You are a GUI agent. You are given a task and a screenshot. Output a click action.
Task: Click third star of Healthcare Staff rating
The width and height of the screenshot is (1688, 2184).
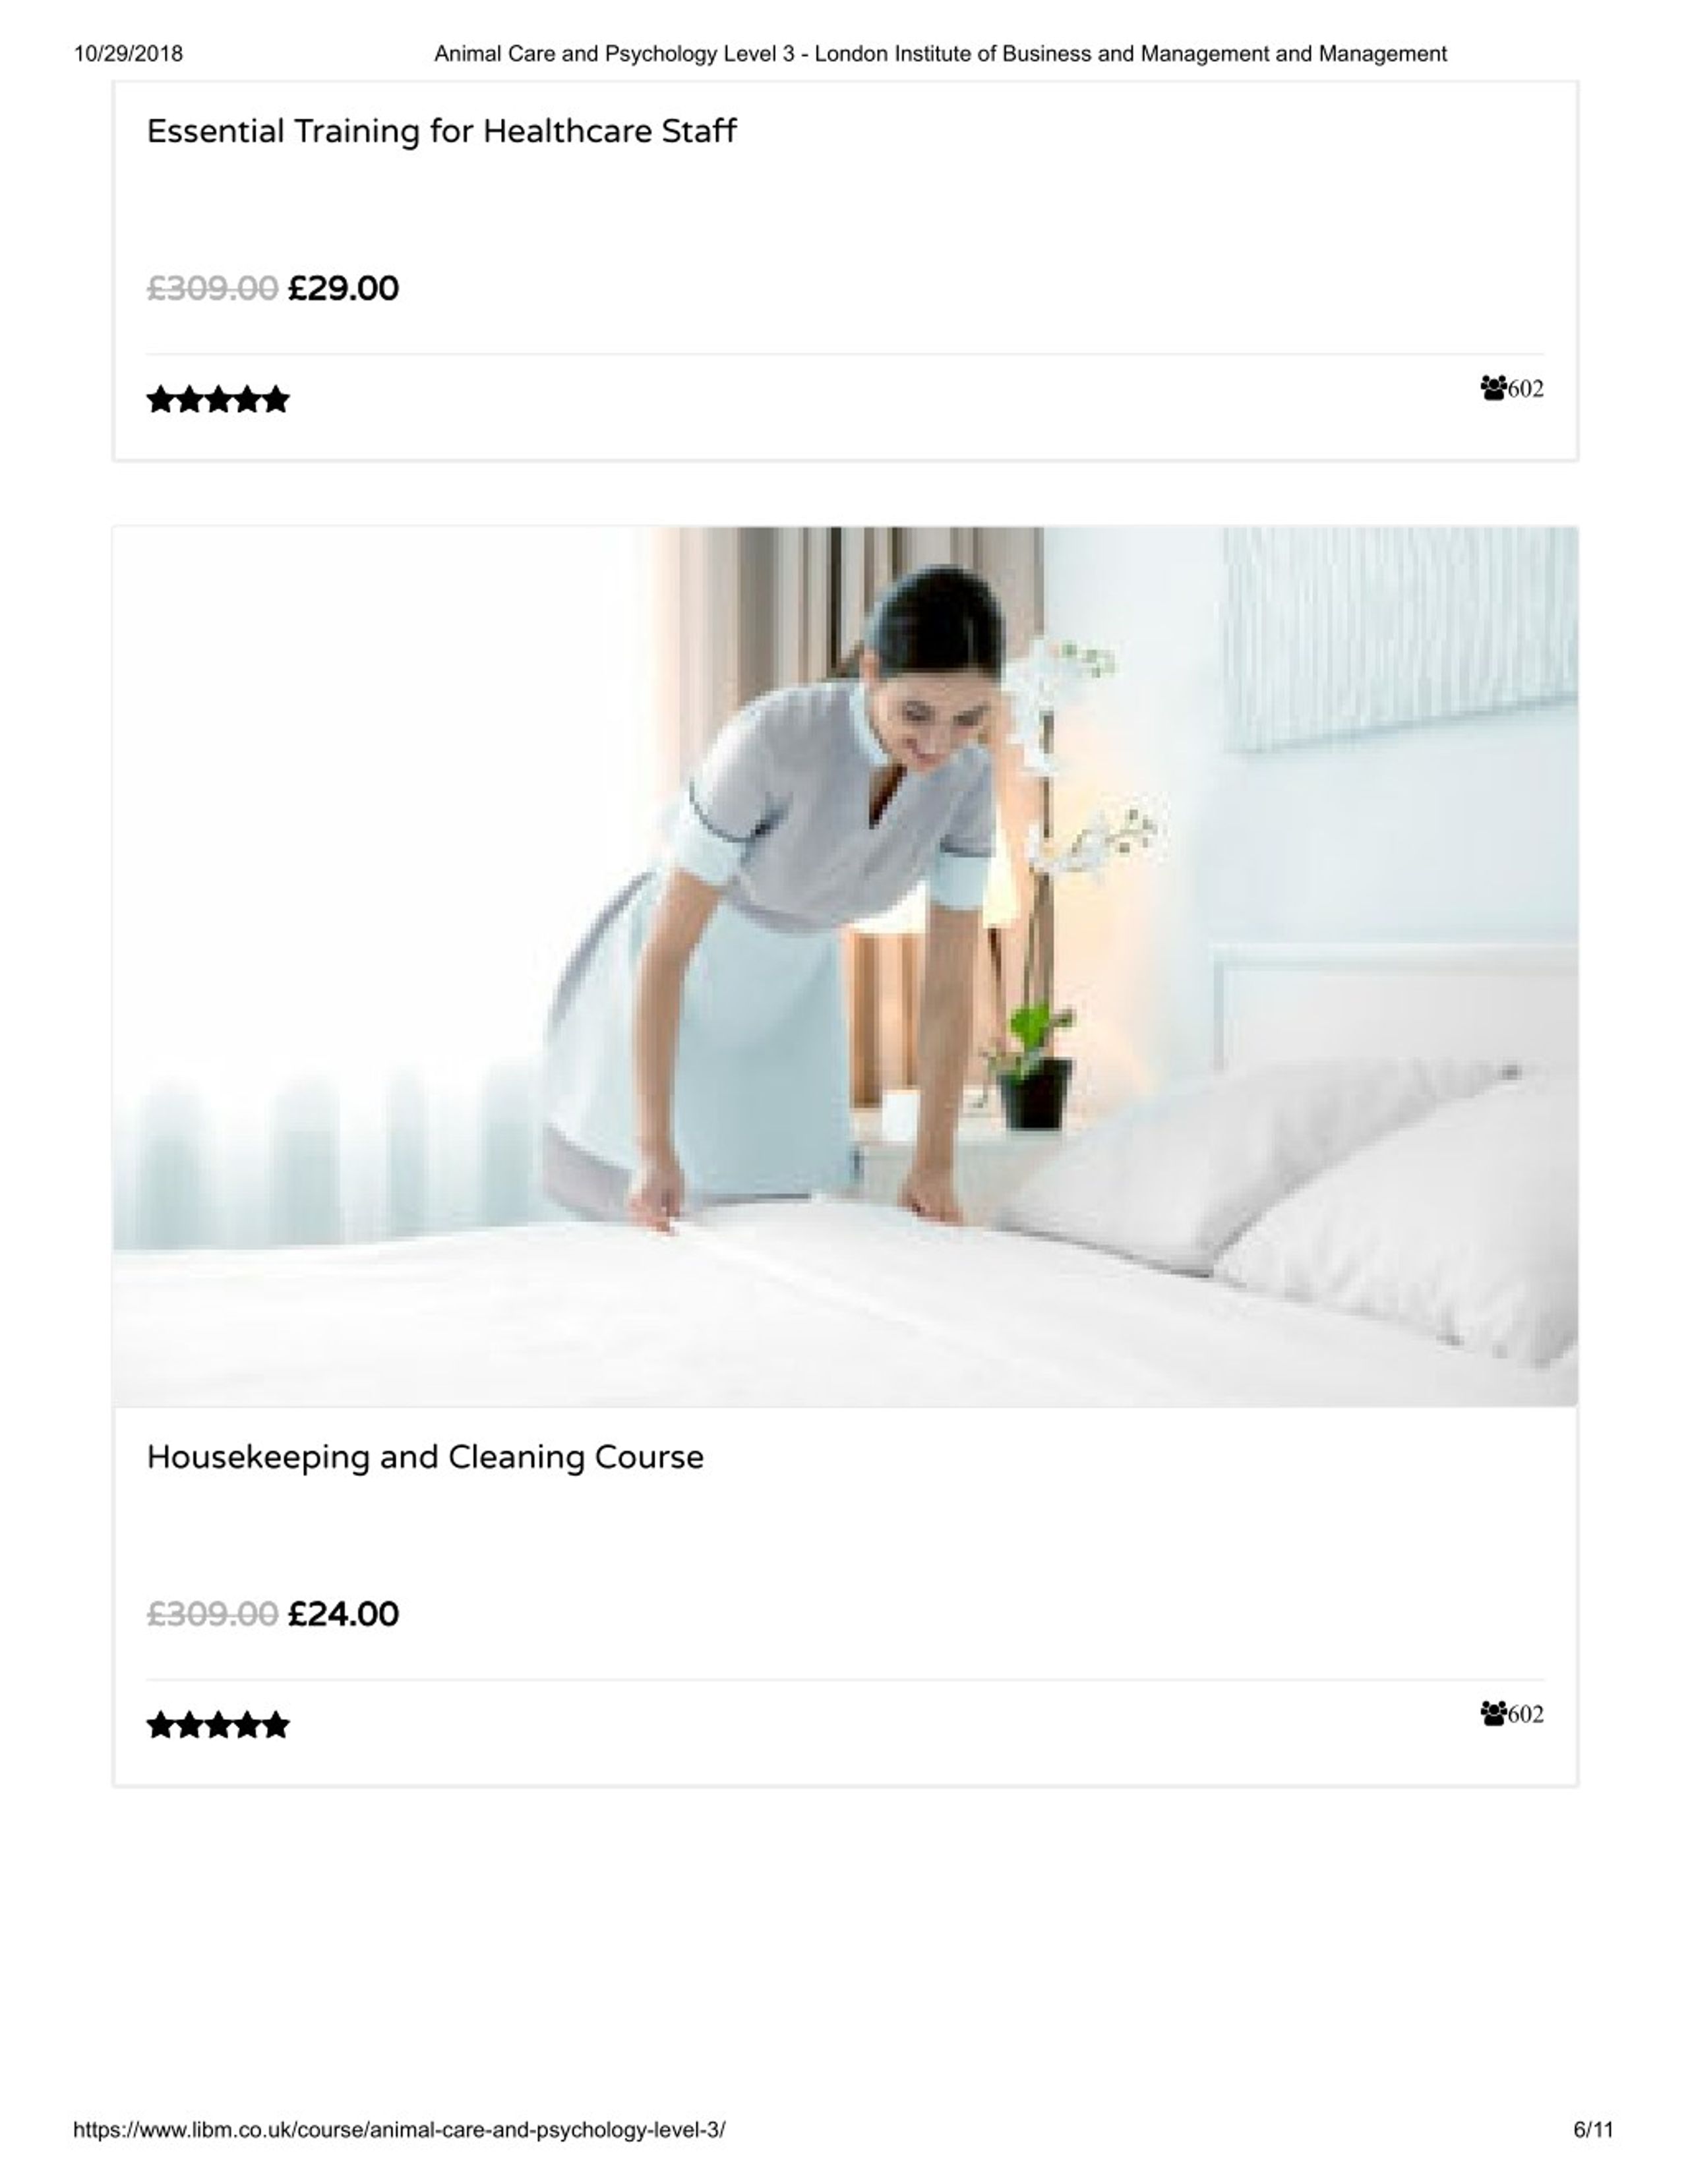(218, 400)
